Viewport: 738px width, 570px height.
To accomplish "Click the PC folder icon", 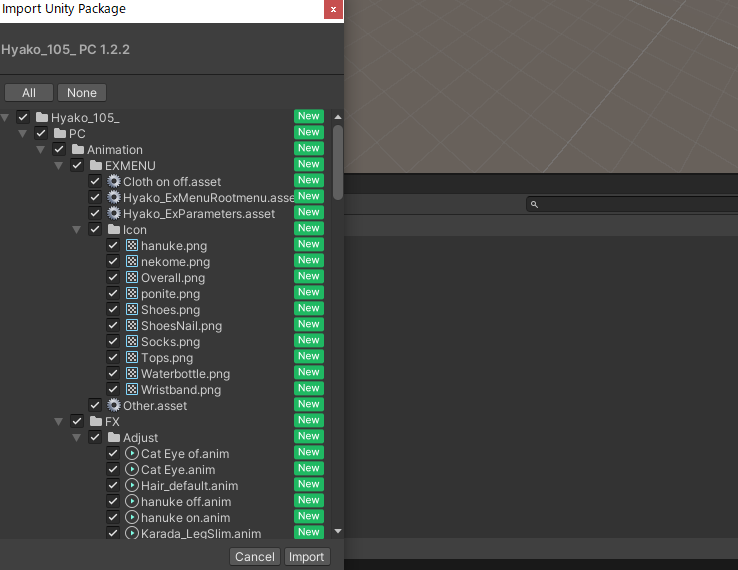I will click(60, 133).
